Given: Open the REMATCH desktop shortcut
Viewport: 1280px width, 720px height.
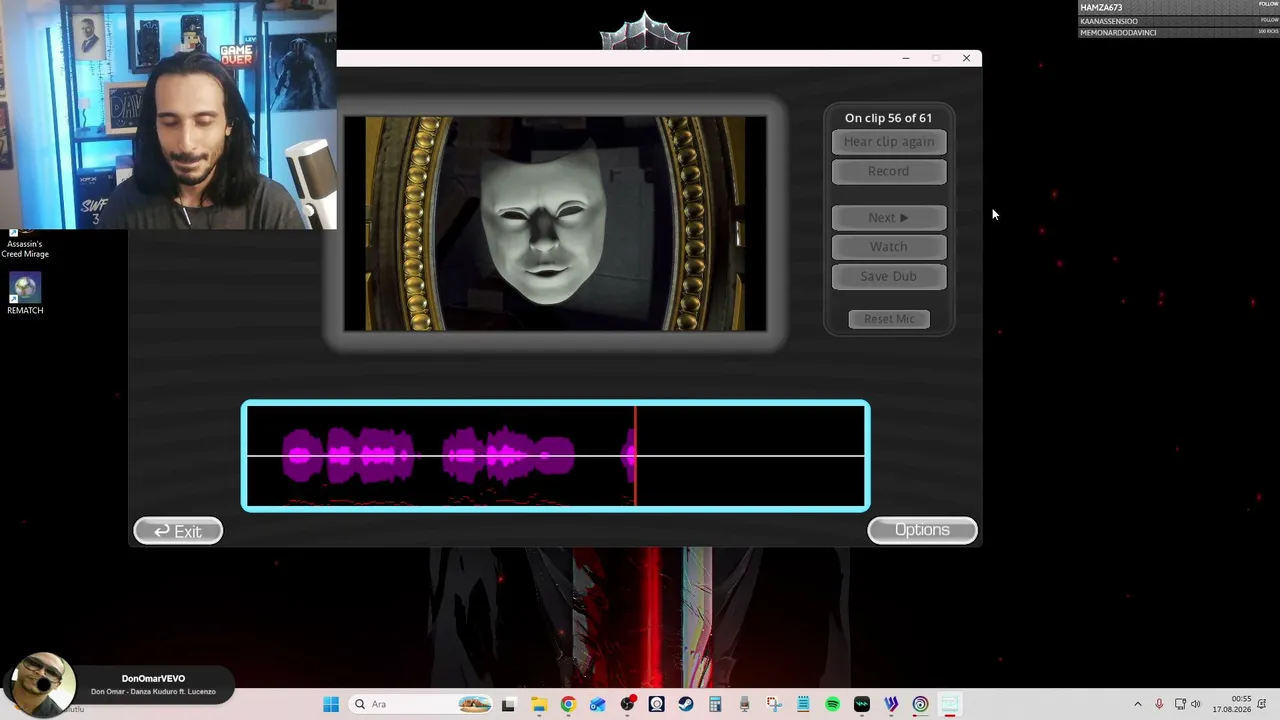Looking at the screenshot, I should coord(25,294).
